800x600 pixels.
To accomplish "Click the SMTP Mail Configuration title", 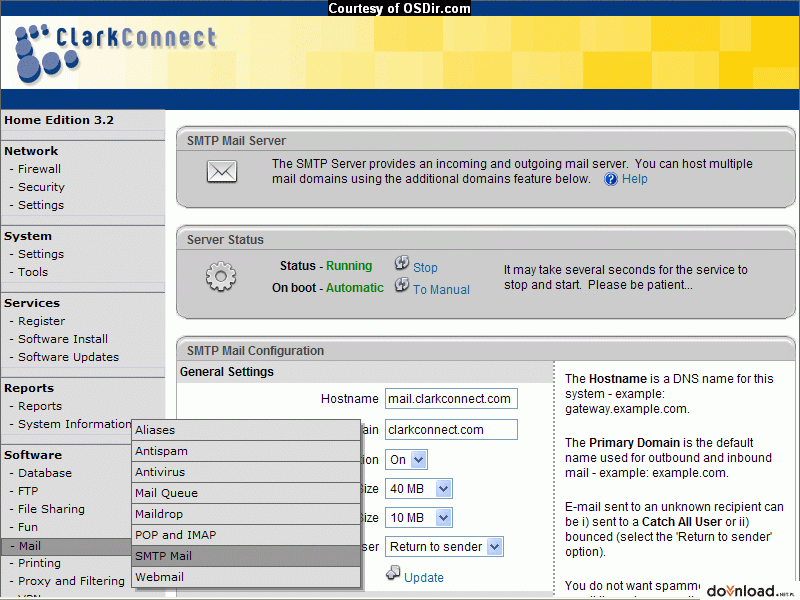I will tap(255, 351).
